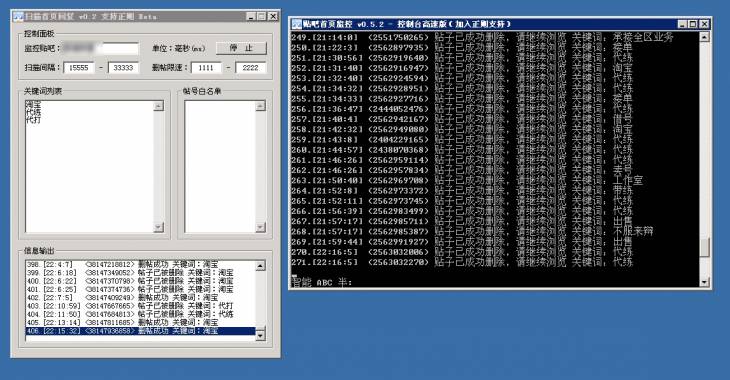Viewport: 730px width, 380px height.
Task: Click the whitelist box scroll-up arrow
Action: [x=261, y=106]
